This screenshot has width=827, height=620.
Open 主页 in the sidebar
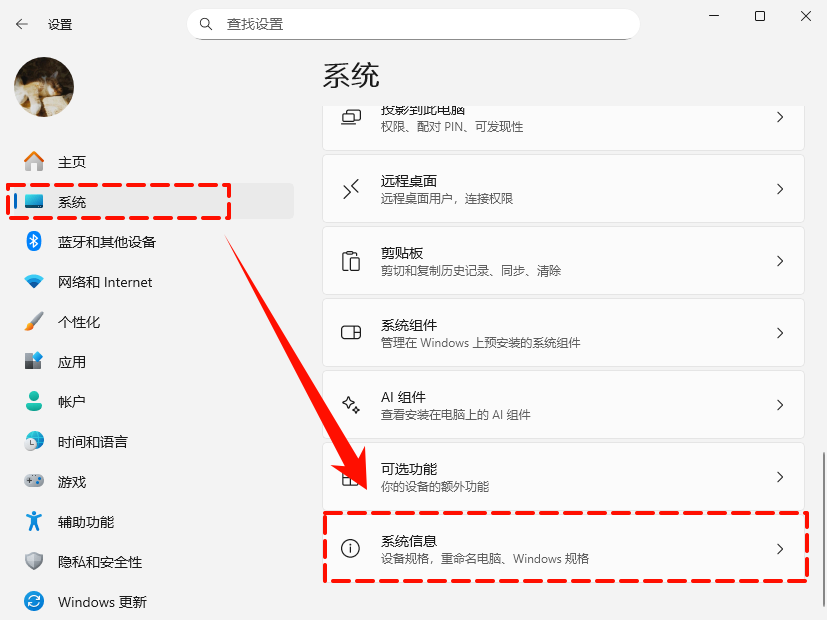pos(72,162)
